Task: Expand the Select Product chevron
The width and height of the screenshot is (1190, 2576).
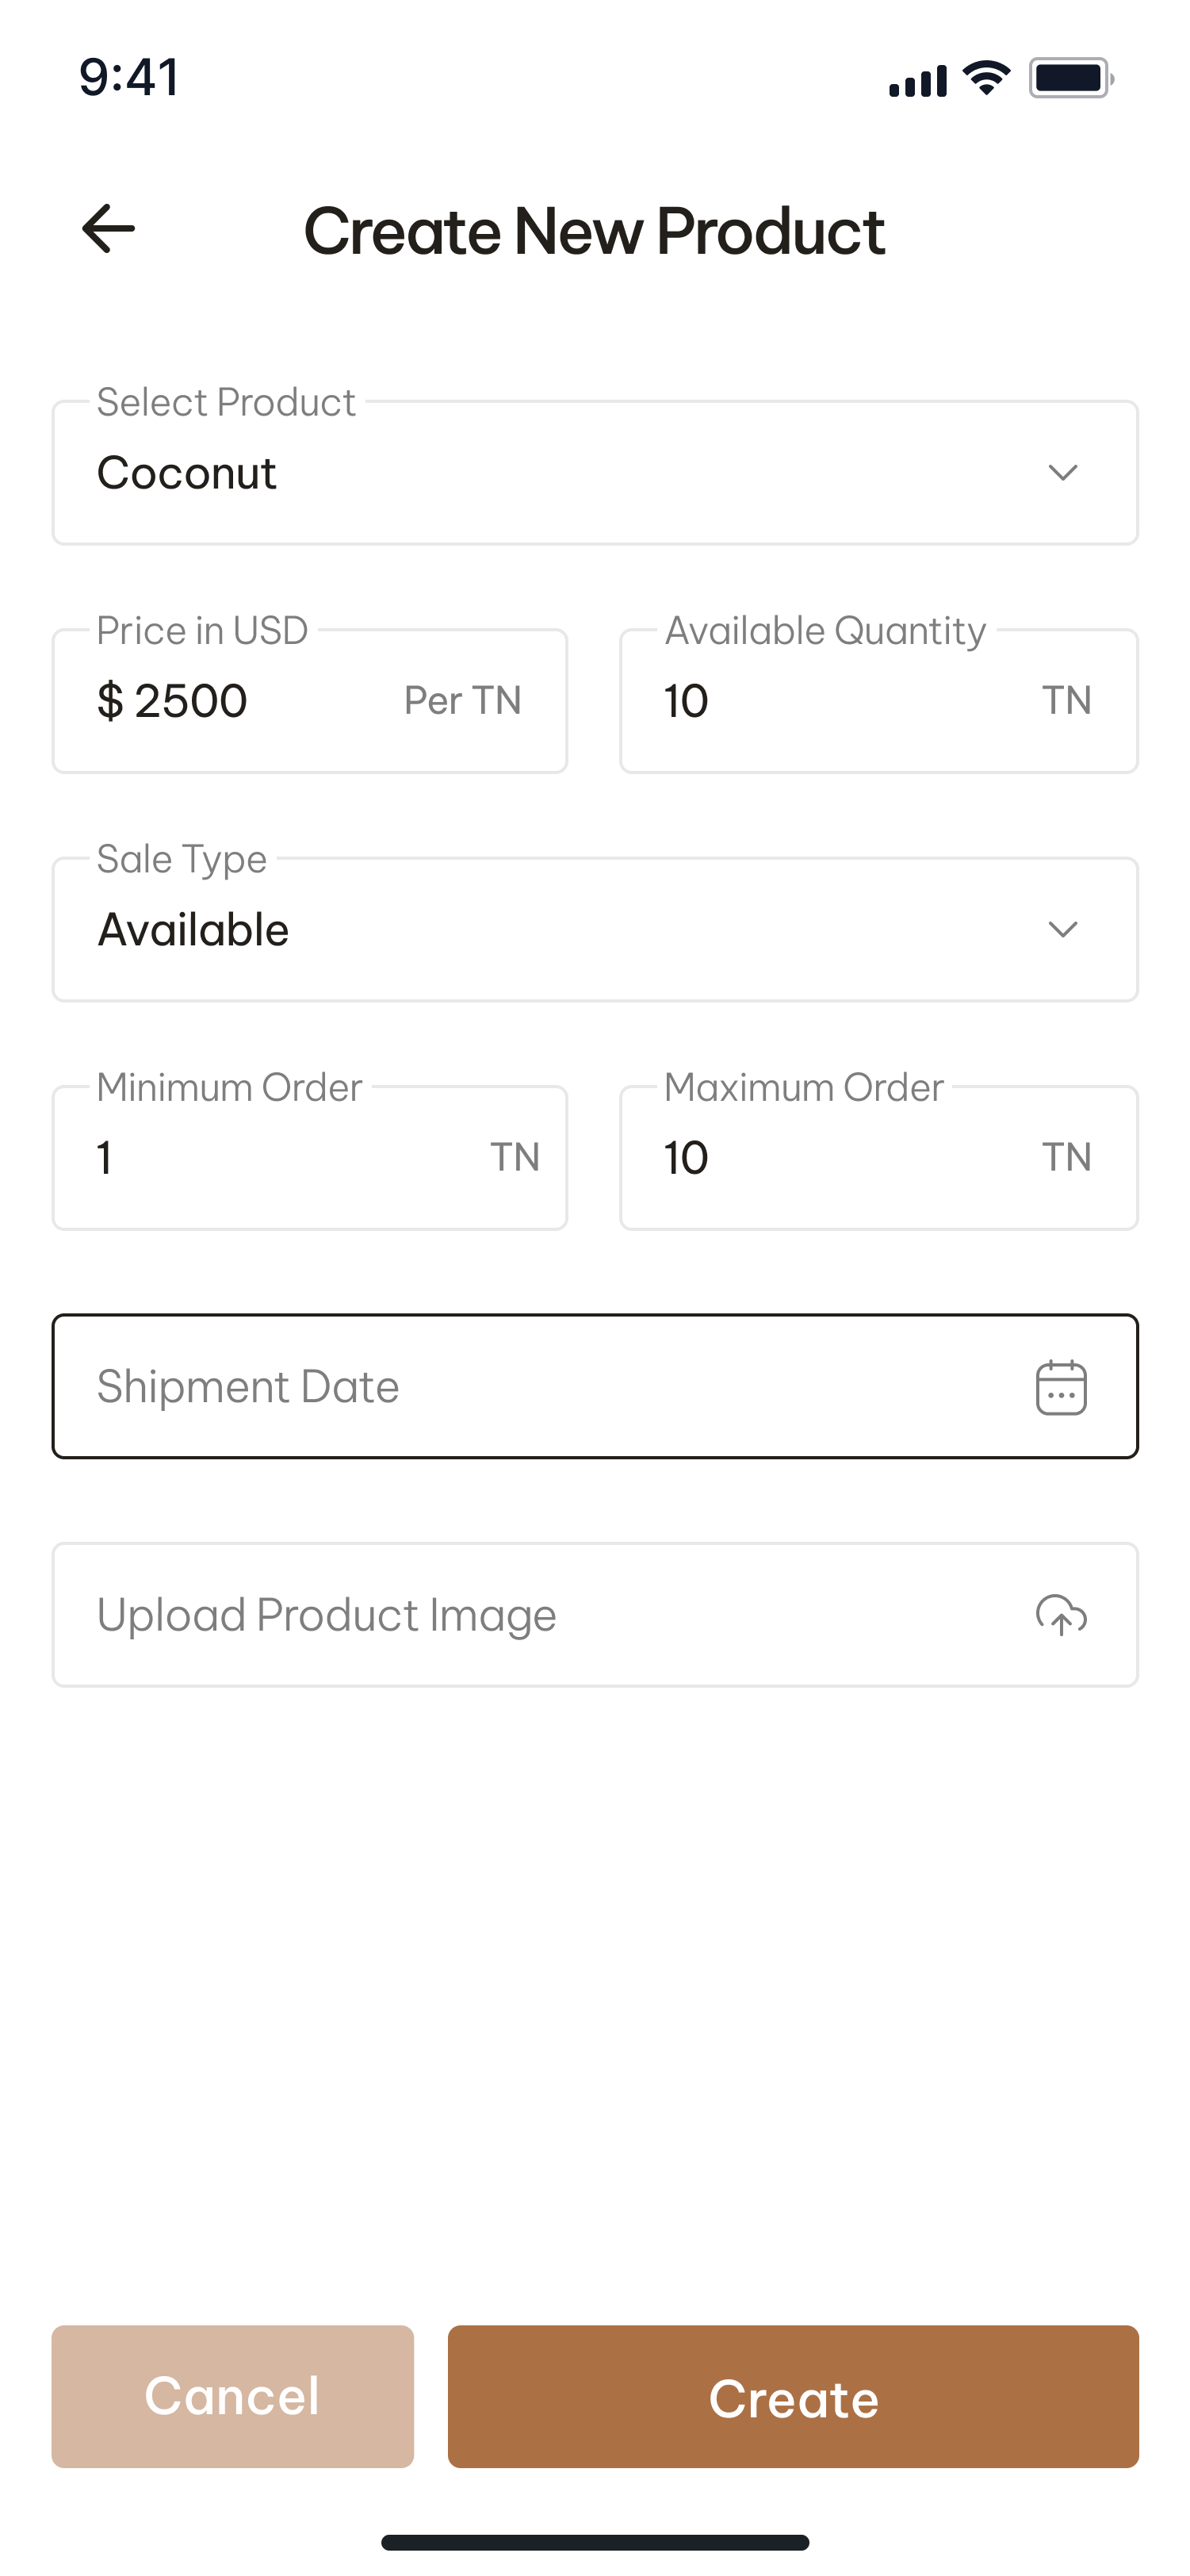Action: pyautogui.click(x=1062, y=473)
